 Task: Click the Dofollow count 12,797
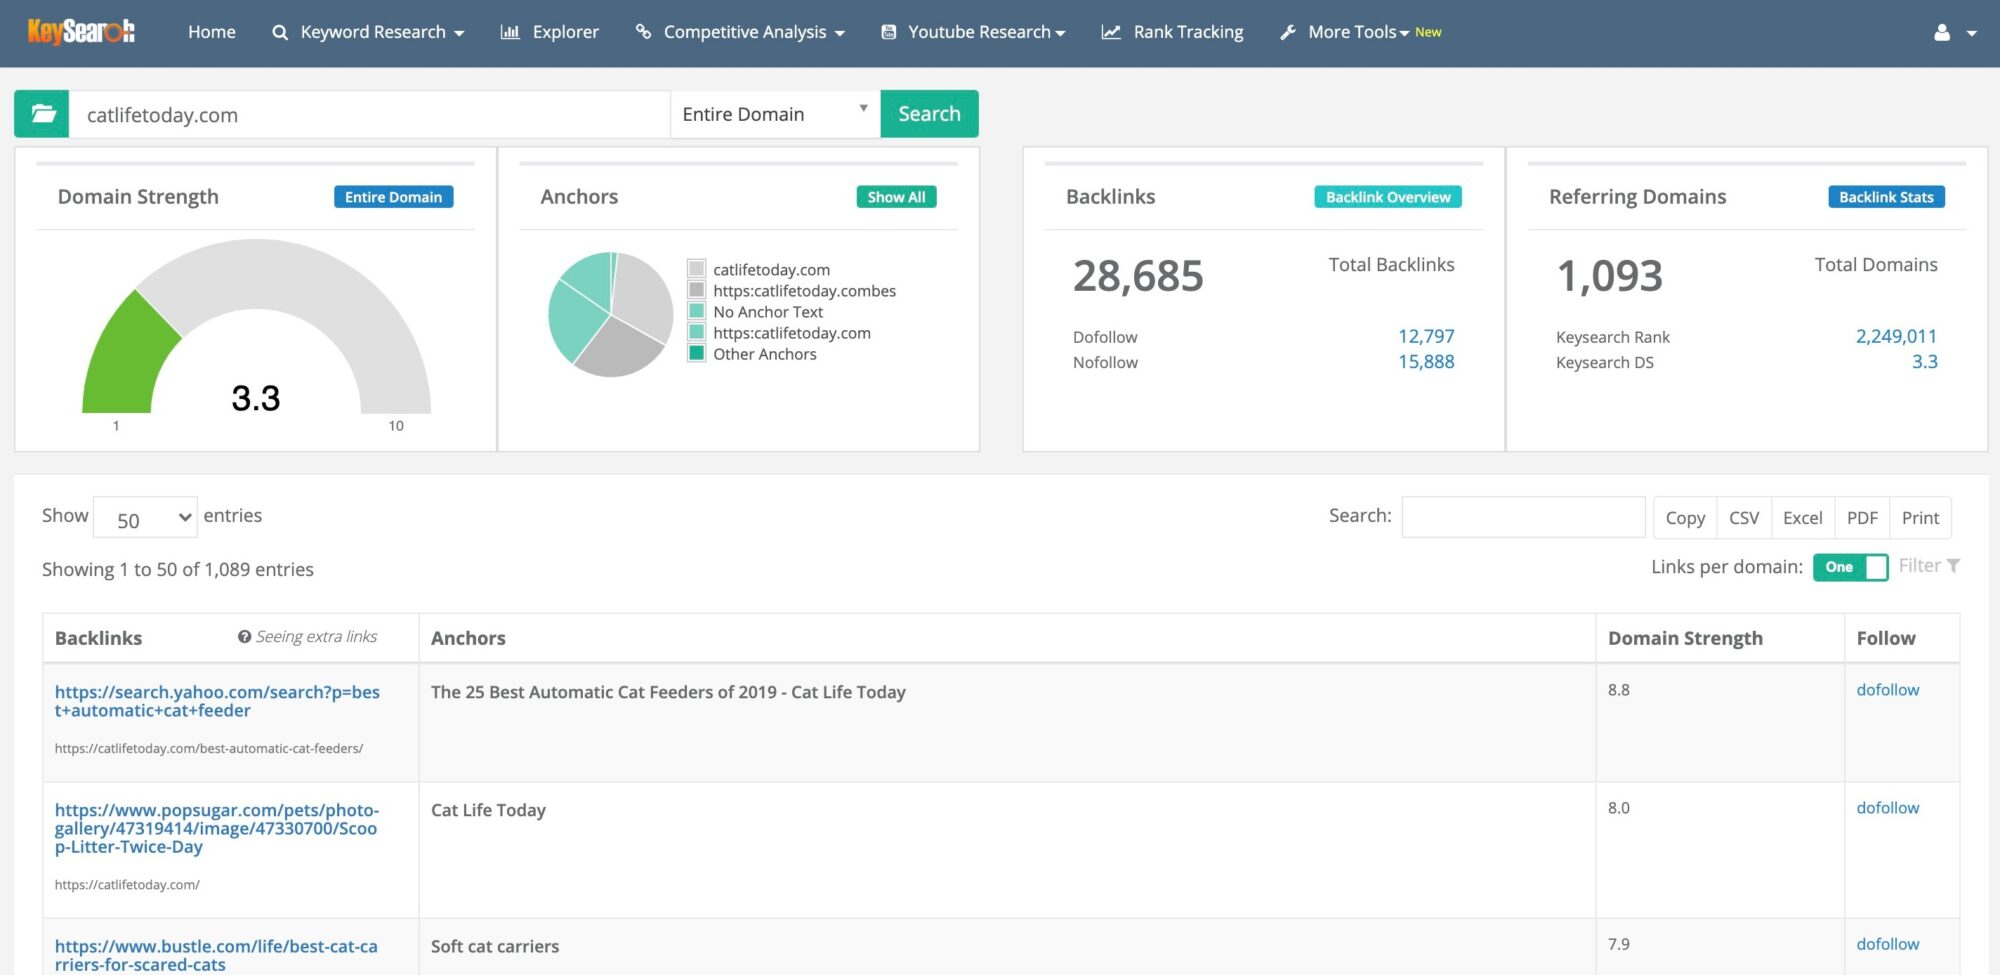coord(1426,336)
